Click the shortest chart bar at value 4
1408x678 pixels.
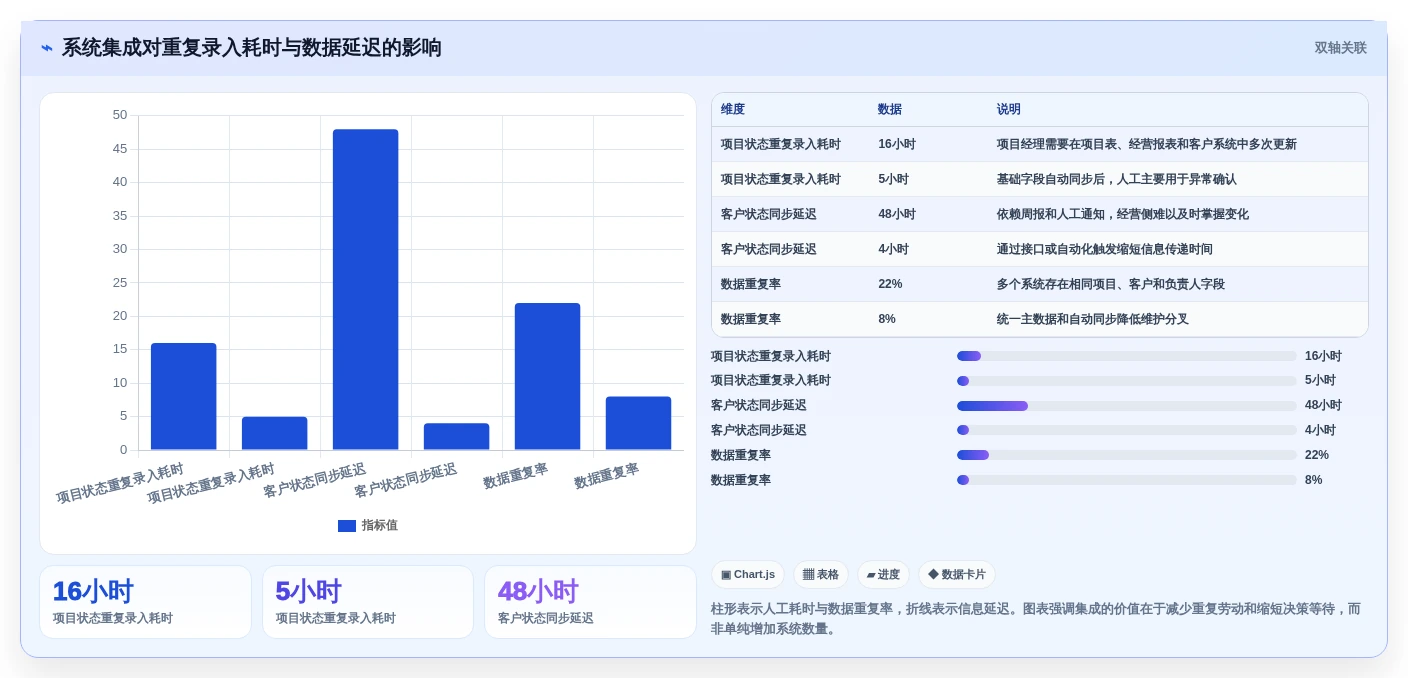point(457,436)
